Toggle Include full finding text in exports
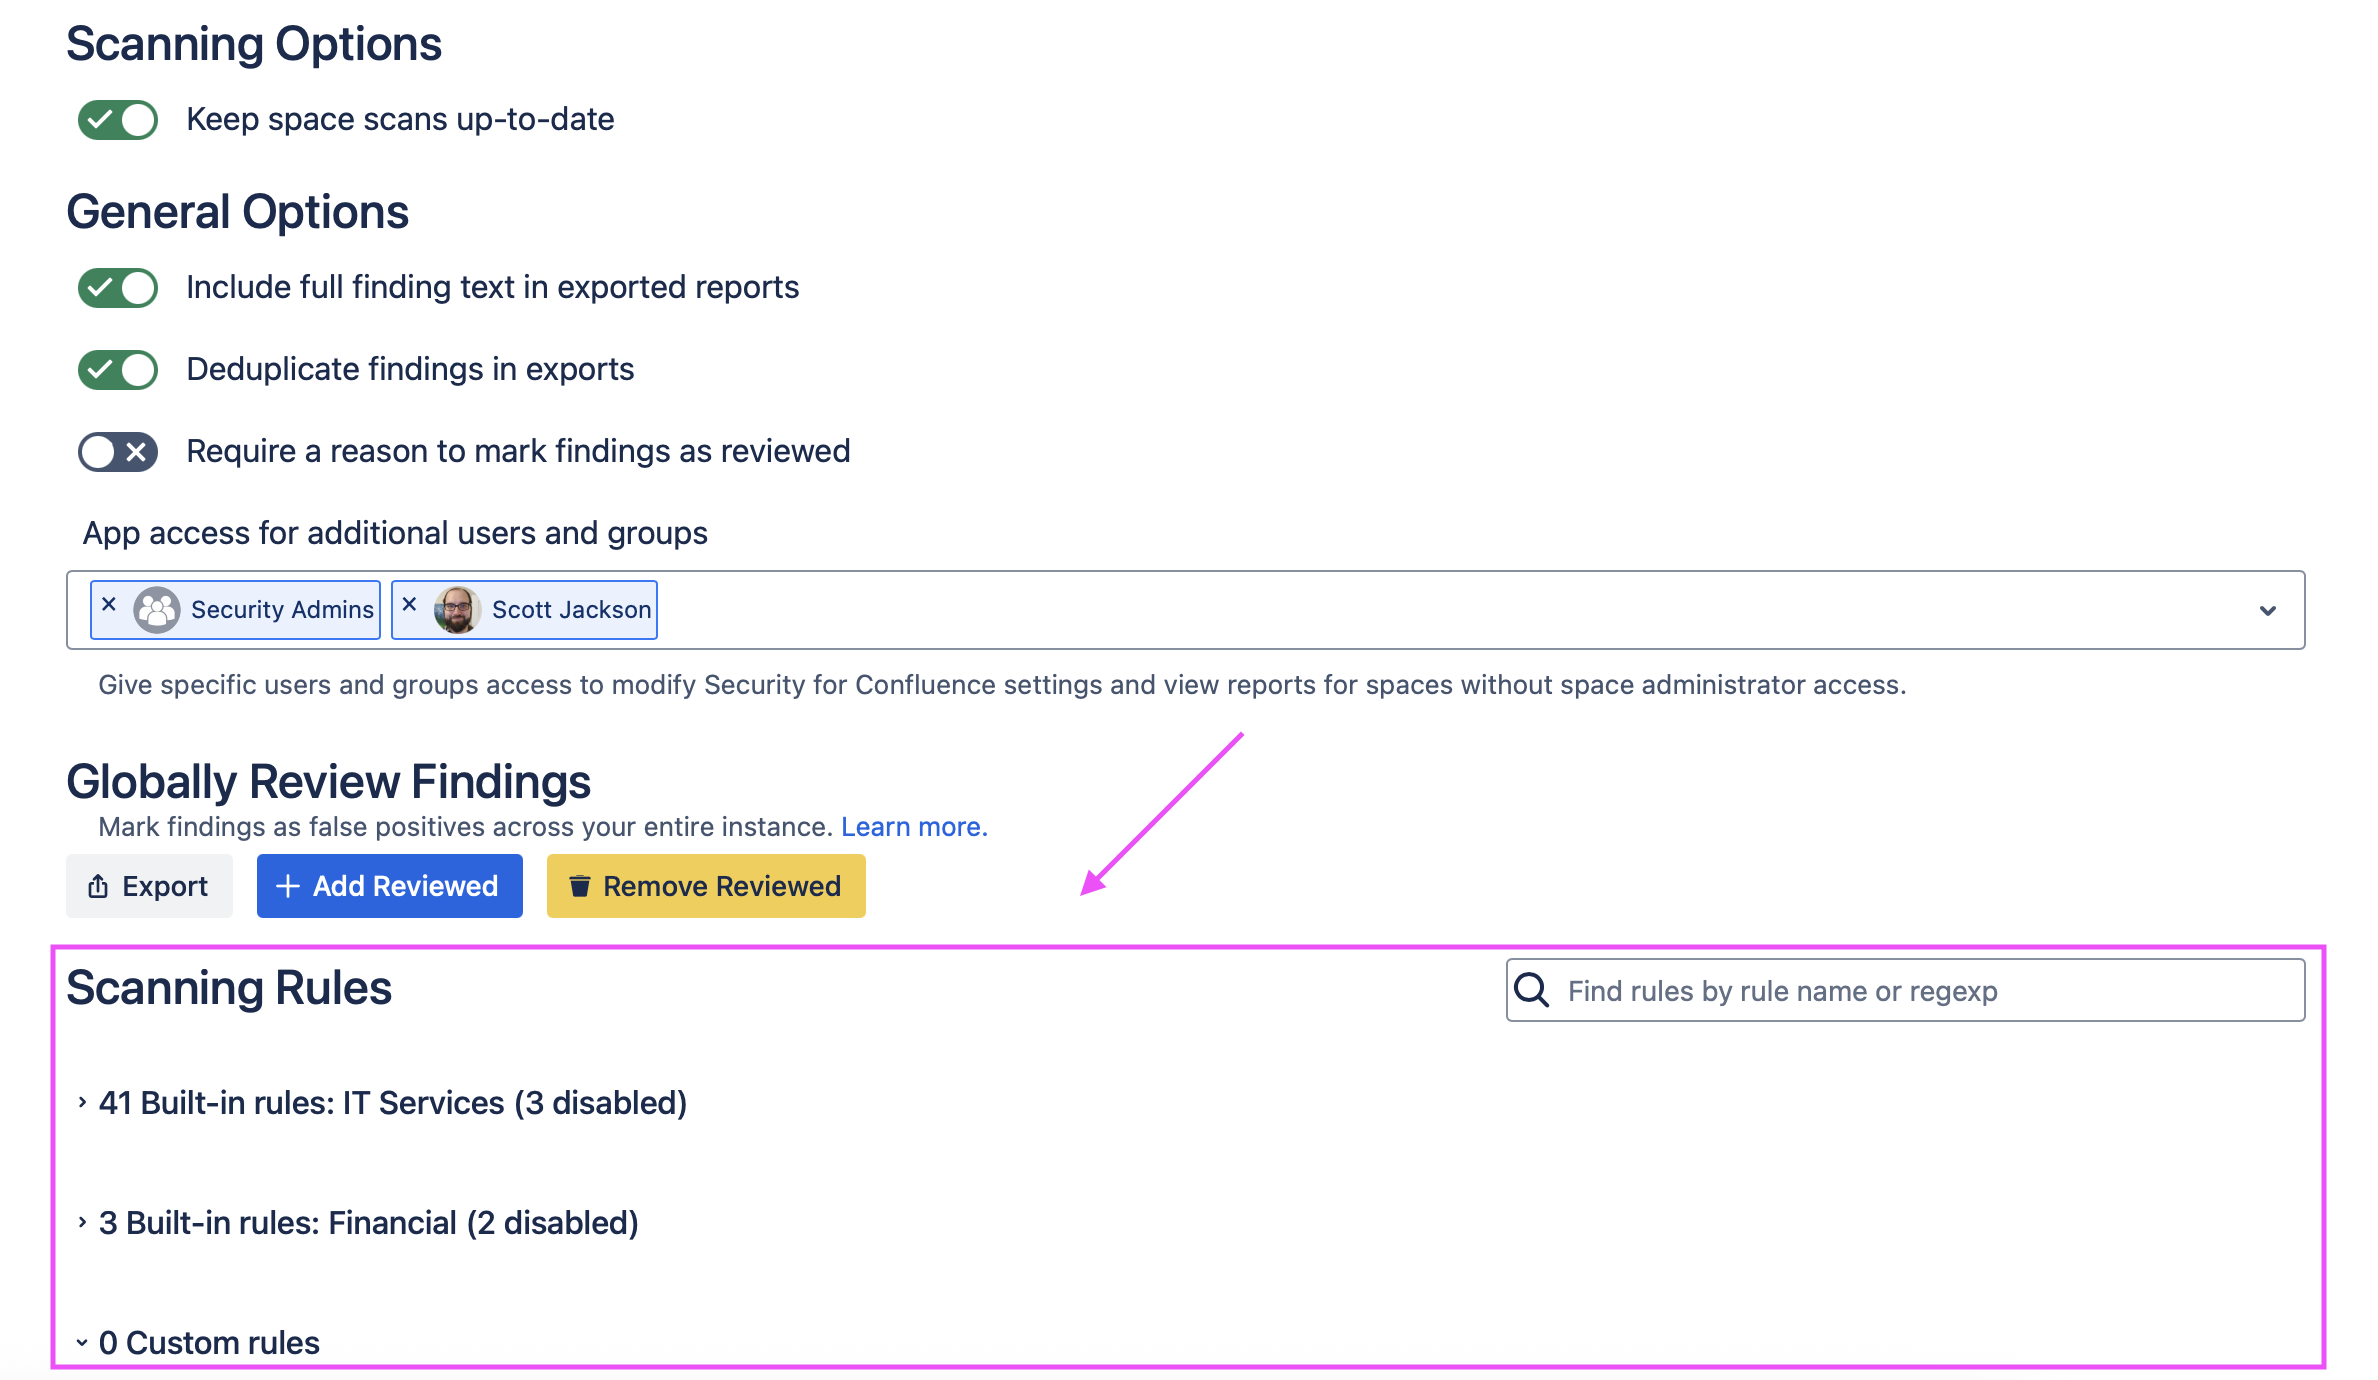The height and width of the screenshot is (1380, 2378). point(118,288)
